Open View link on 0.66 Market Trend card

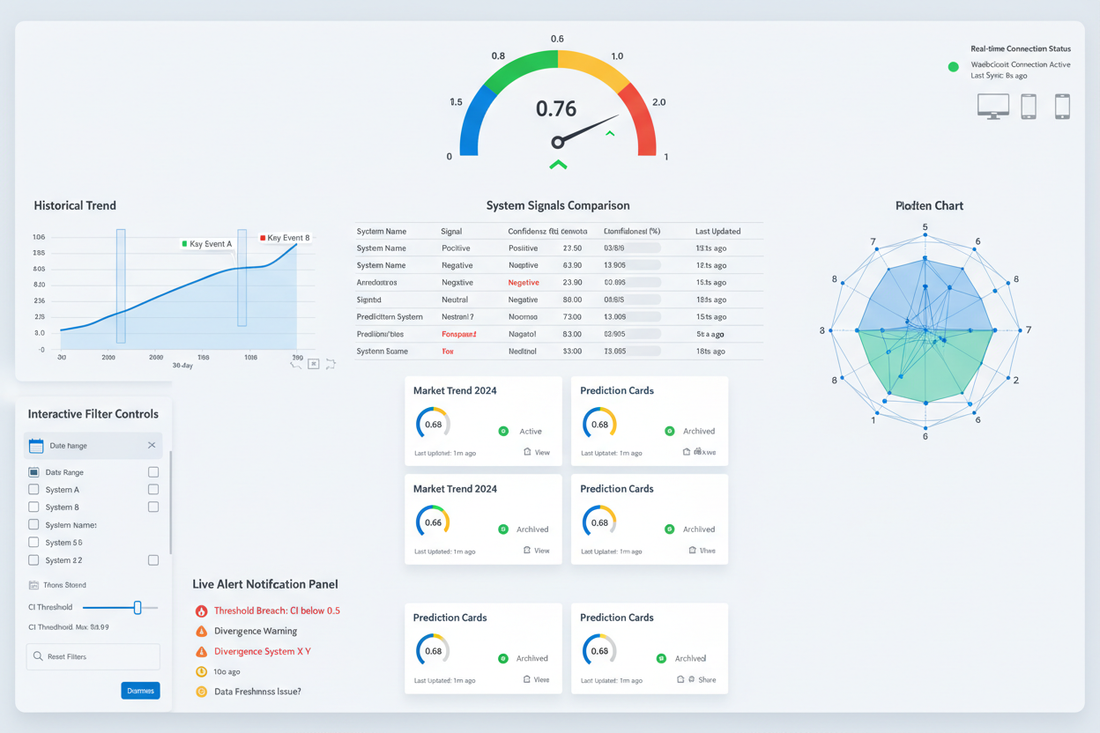click(542, 551)
